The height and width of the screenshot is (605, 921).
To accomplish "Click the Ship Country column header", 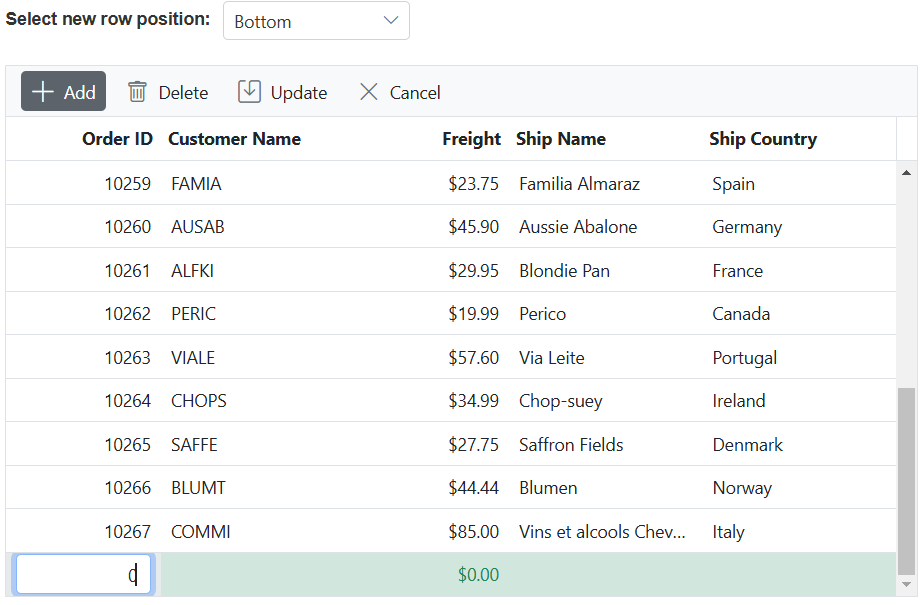I will (763, 139).
